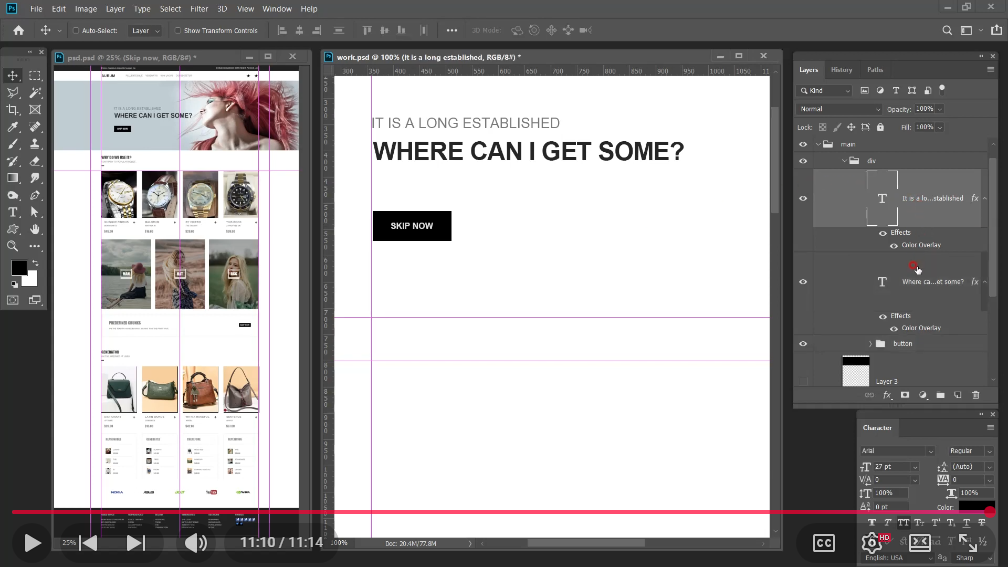Click Add layer mask icon
This screenshot has height=567, width=1008.
click(x=904, y=395)
